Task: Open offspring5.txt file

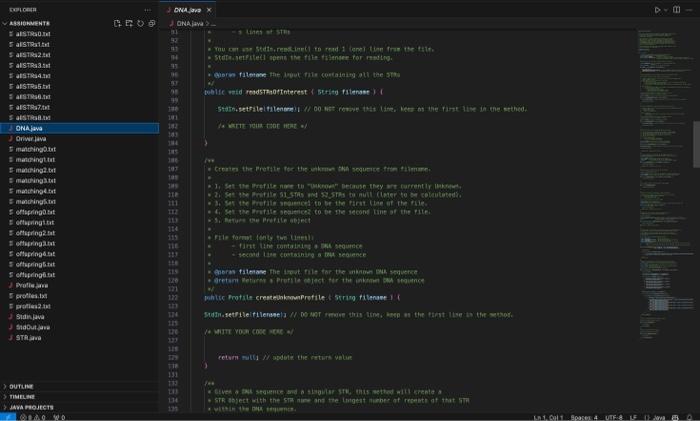Action: point(35,264)
